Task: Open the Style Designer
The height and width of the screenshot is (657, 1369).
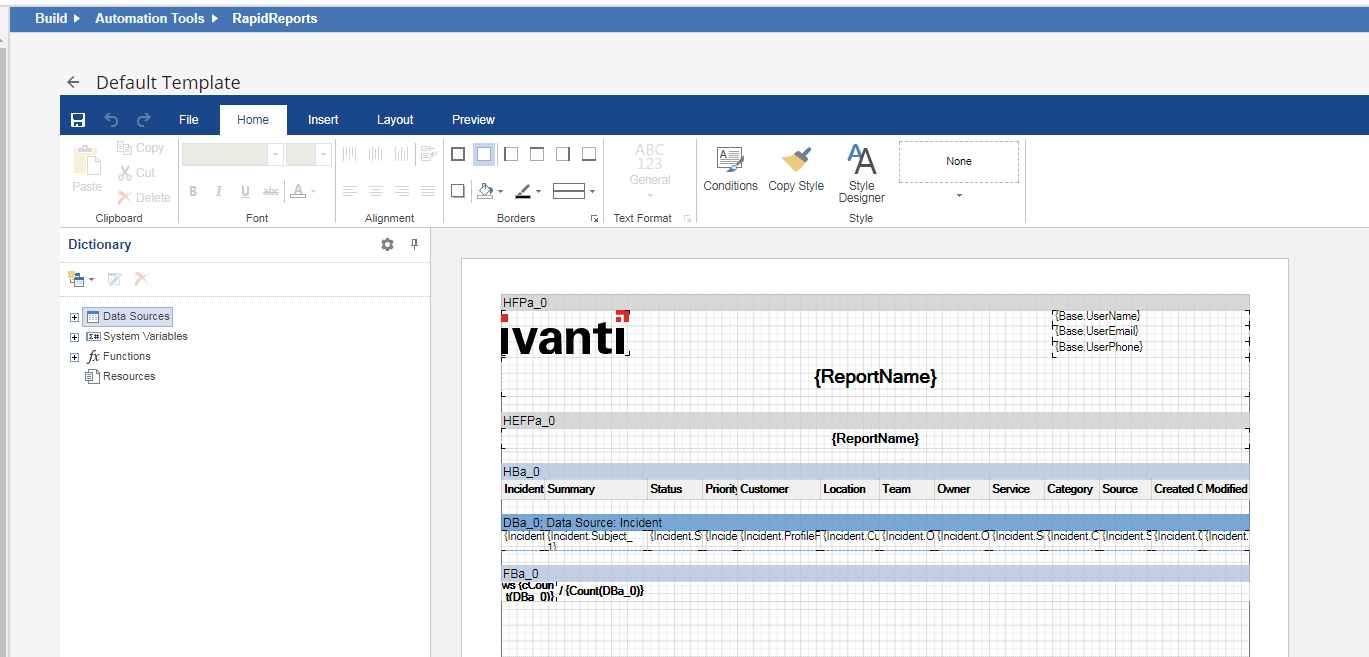Action: [861, 172]
